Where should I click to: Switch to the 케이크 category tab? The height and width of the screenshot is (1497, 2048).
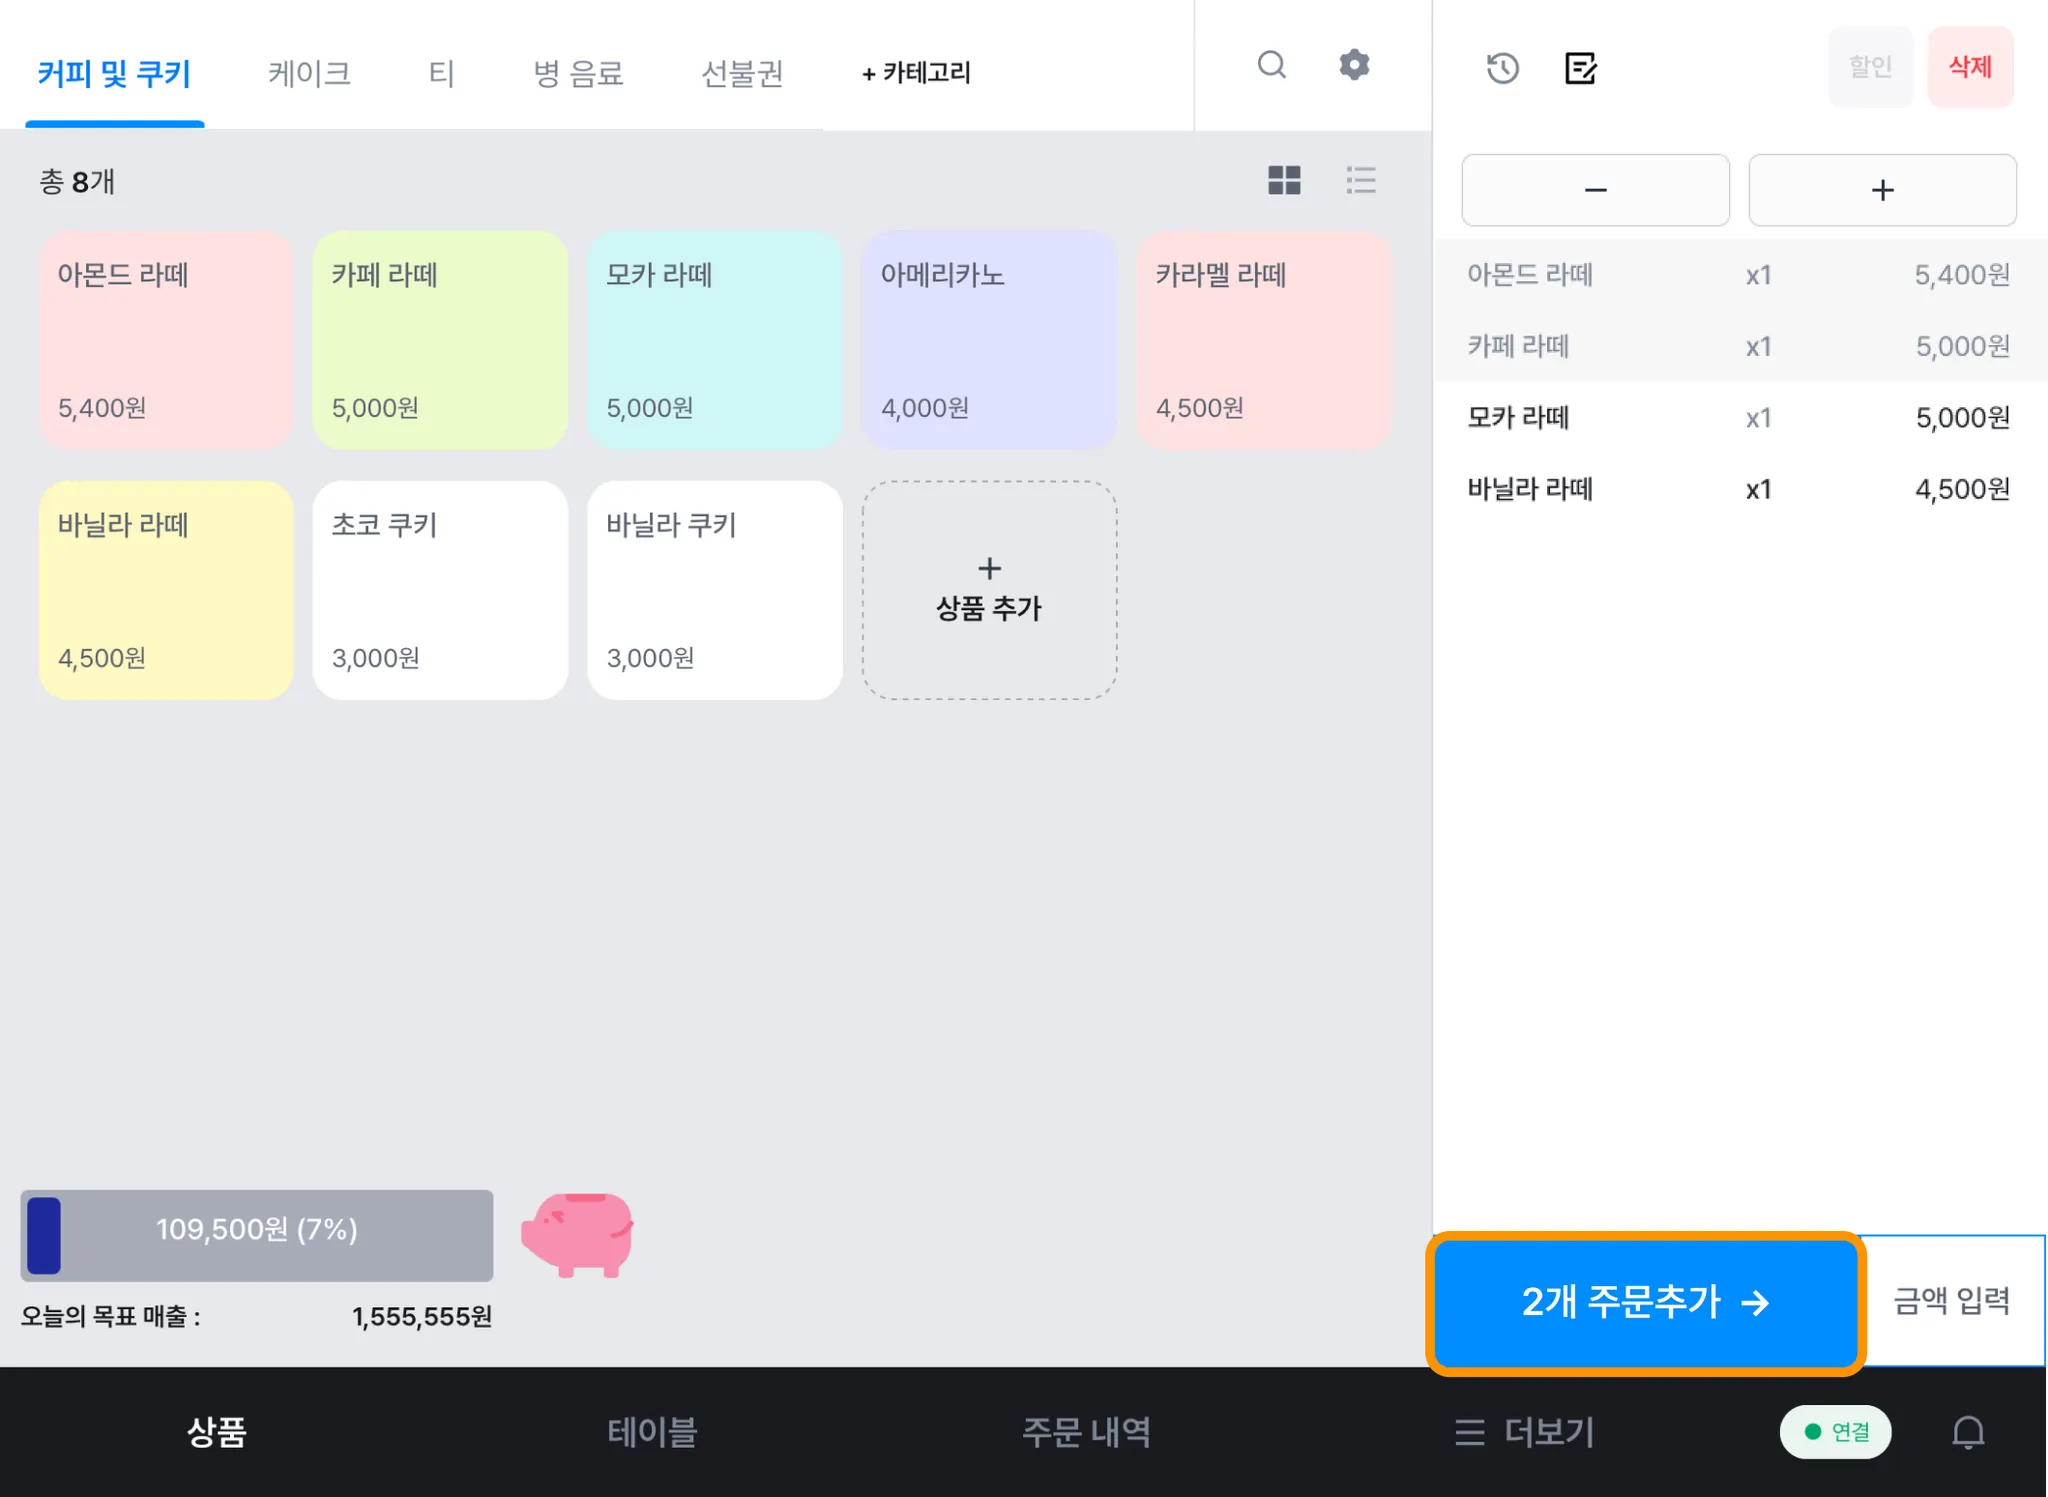click(x=309, y=73)
